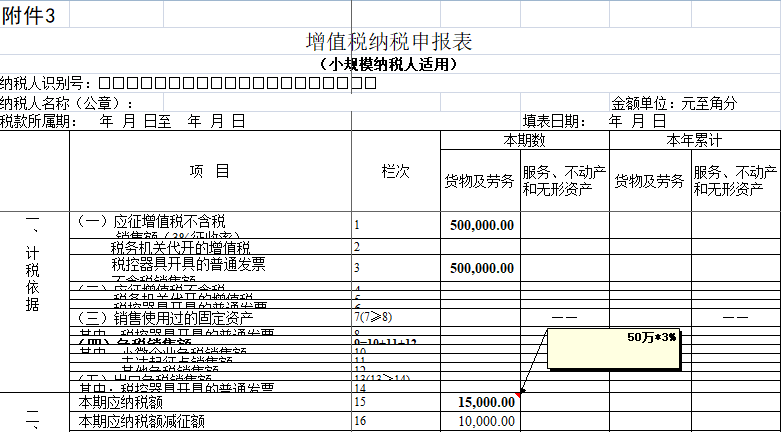Select the (三)销售使用过的固定资产 cell

point(210,317)
